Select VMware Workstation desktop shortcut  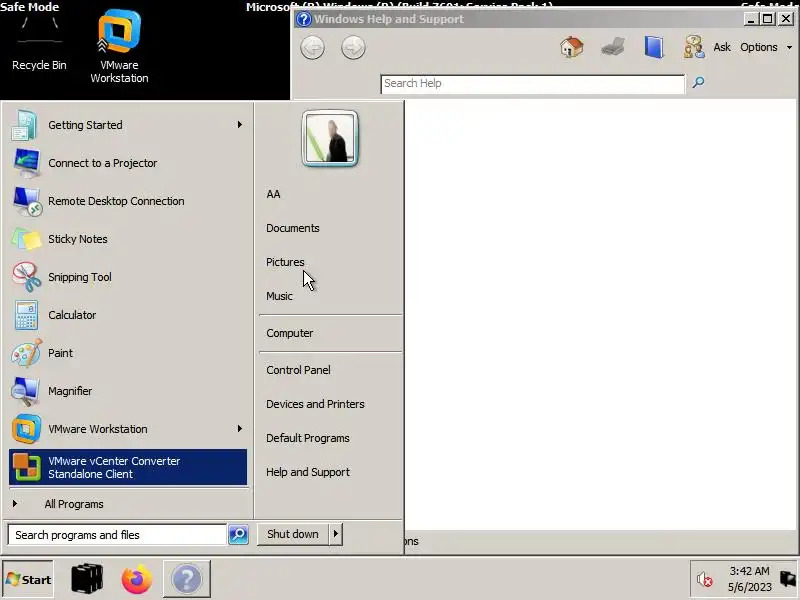pos(119,46)
